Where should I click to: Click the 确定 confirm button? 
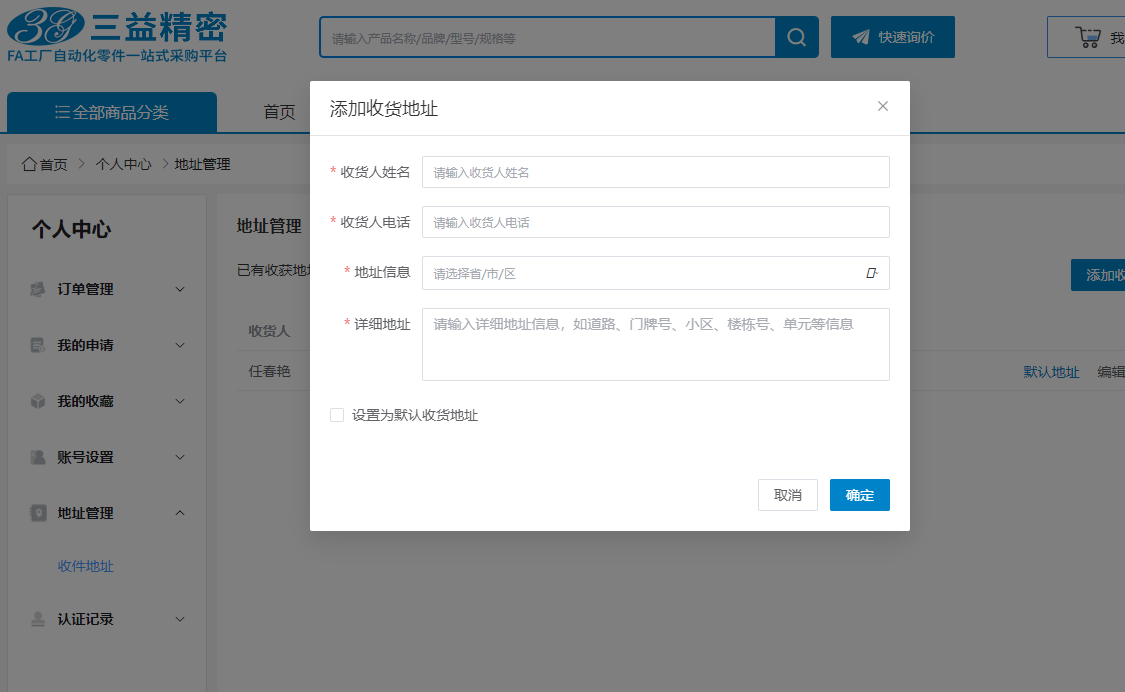click(860, 495)
